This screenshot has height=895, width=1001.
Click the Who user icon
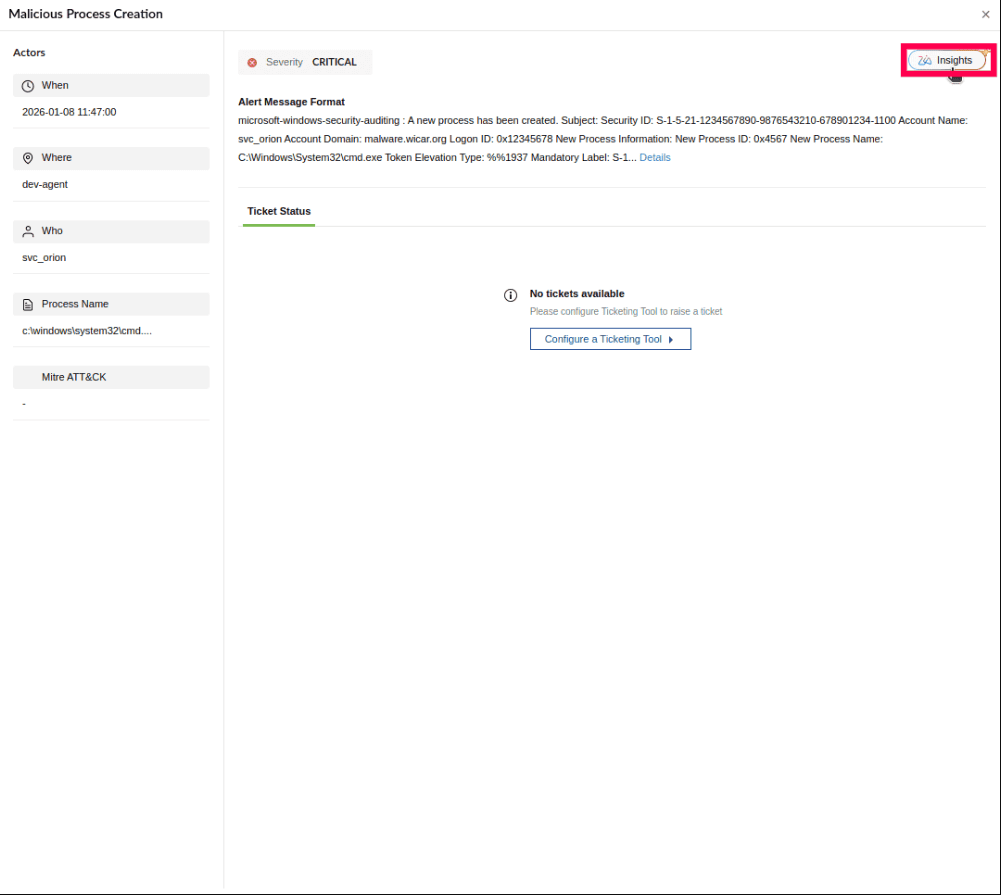click(x=27, y=231)
